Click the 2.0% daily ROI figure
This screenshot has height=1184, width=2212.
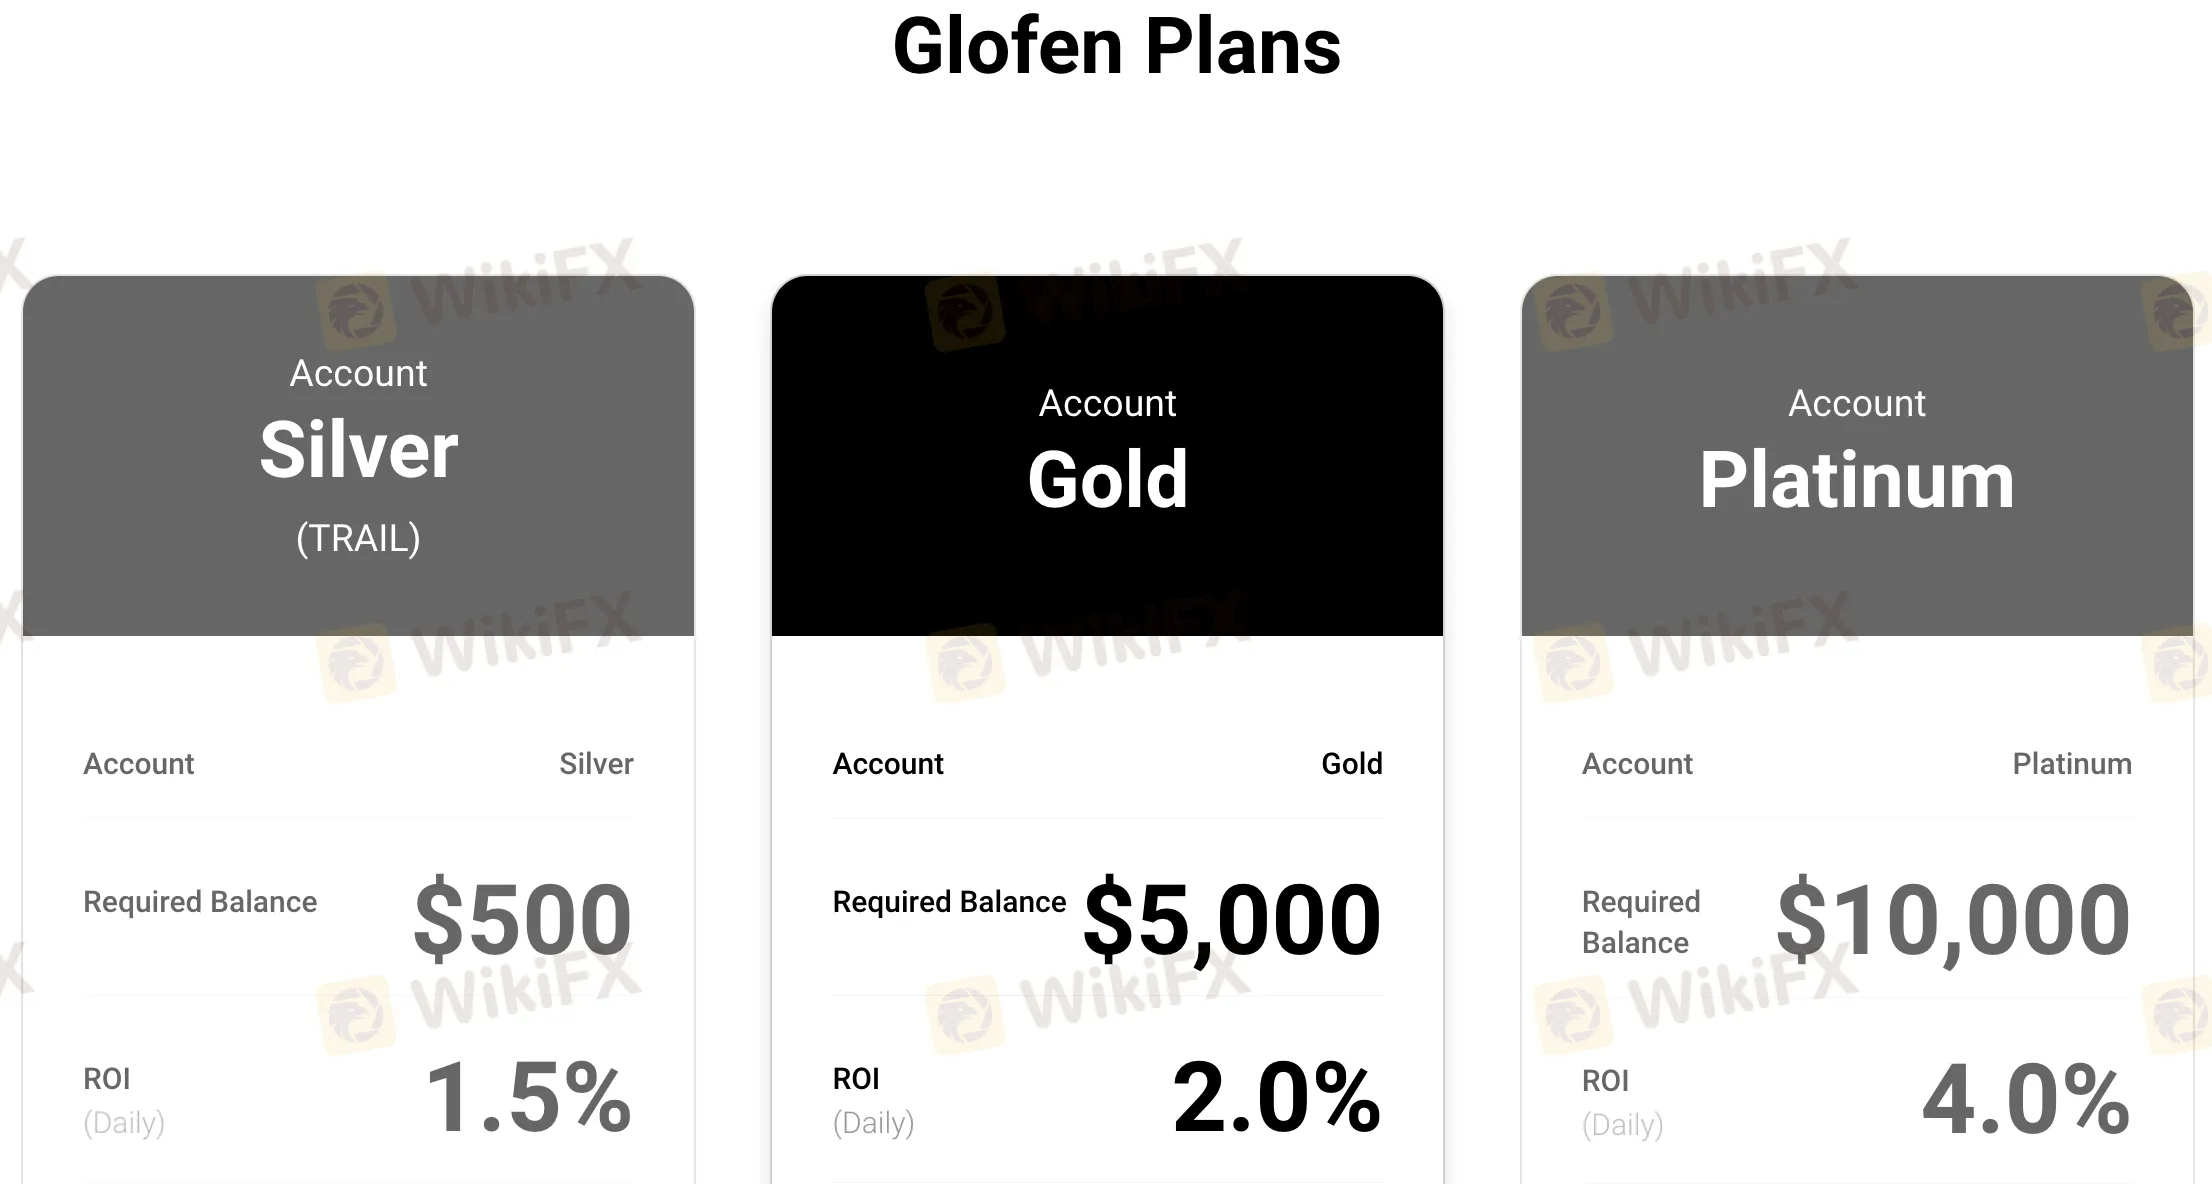pyautogui.click(x=1277, y=1097)
